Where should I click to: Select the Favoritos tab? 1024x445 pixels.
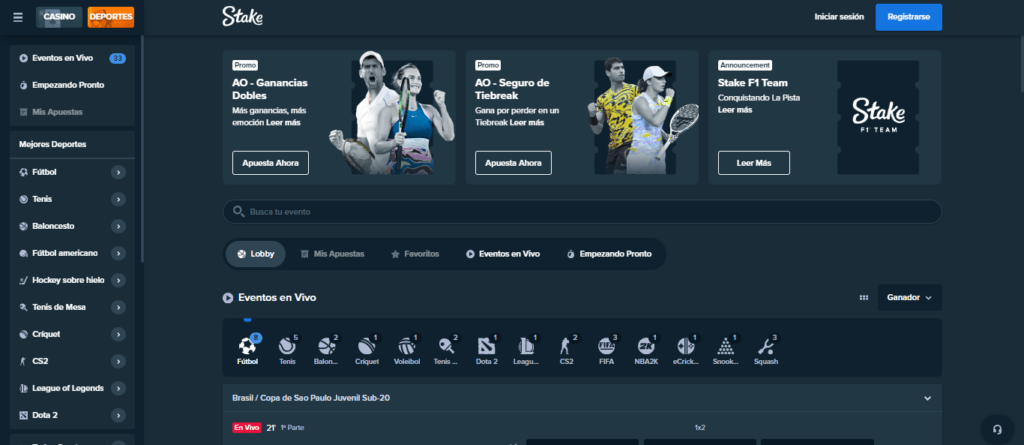point(415,254)
